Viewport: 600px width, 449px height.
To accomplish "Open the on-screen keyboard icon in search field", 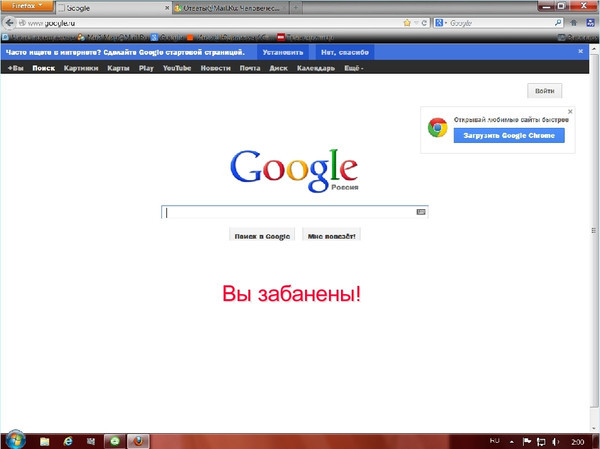I will coord(421,212).
